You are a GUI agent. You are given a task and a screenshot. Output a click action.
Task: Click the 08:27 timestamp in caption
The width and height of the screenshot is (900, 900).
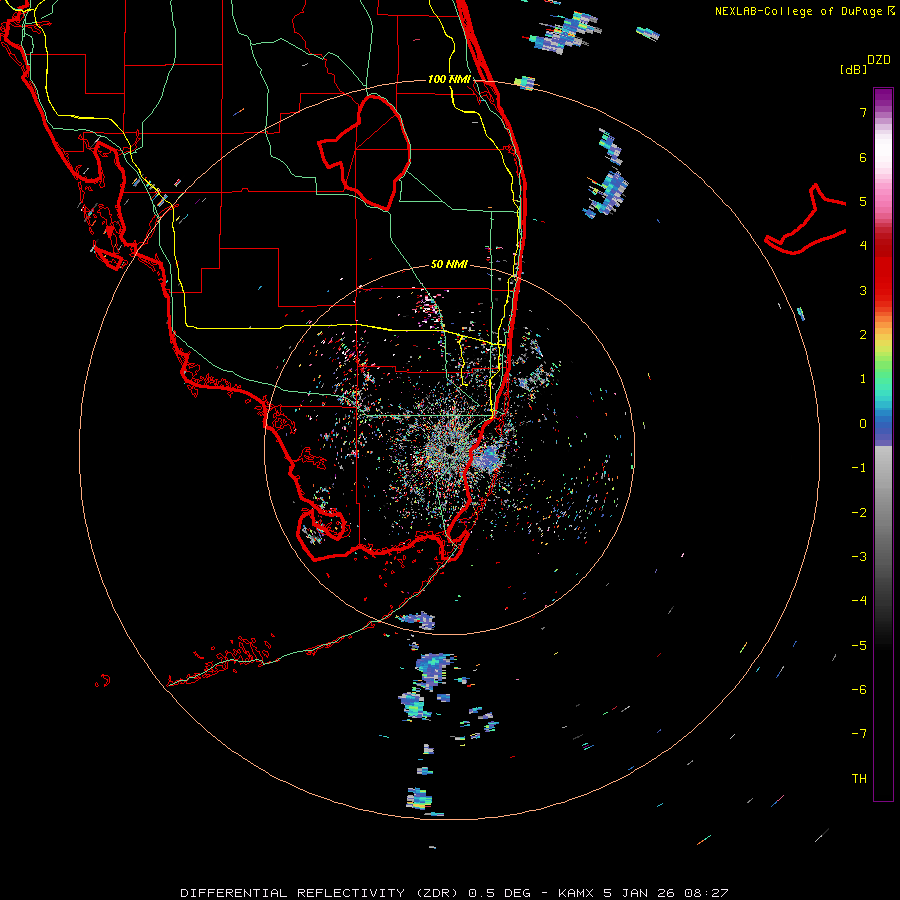706,893
